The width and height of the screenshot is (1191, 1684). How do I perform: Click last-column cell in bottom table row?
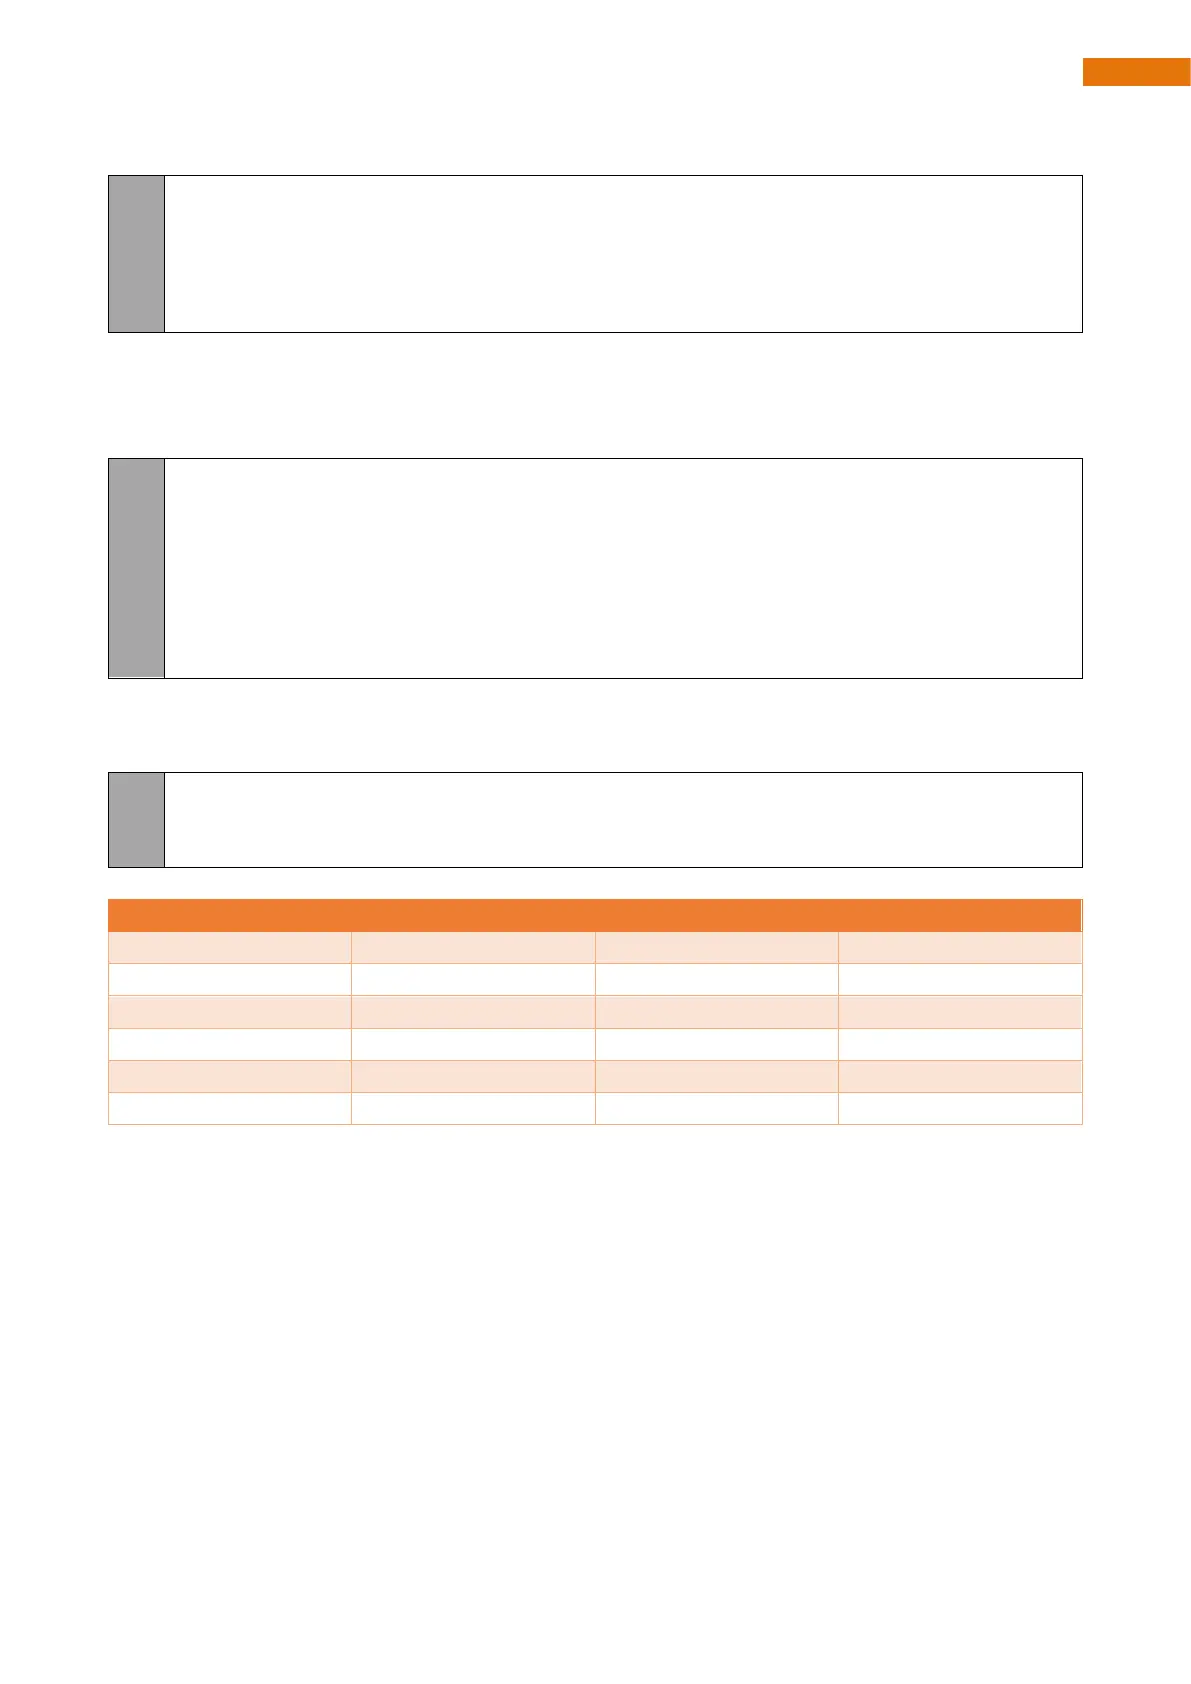coord(960,1108)
